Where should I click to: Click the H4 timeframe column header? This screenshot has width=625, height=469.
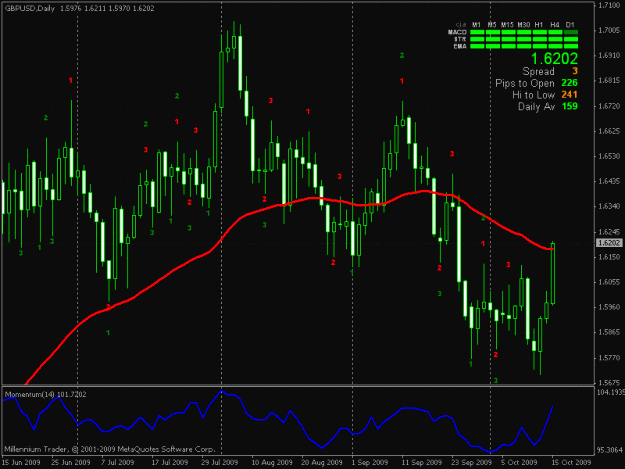[x=555, y=25]
